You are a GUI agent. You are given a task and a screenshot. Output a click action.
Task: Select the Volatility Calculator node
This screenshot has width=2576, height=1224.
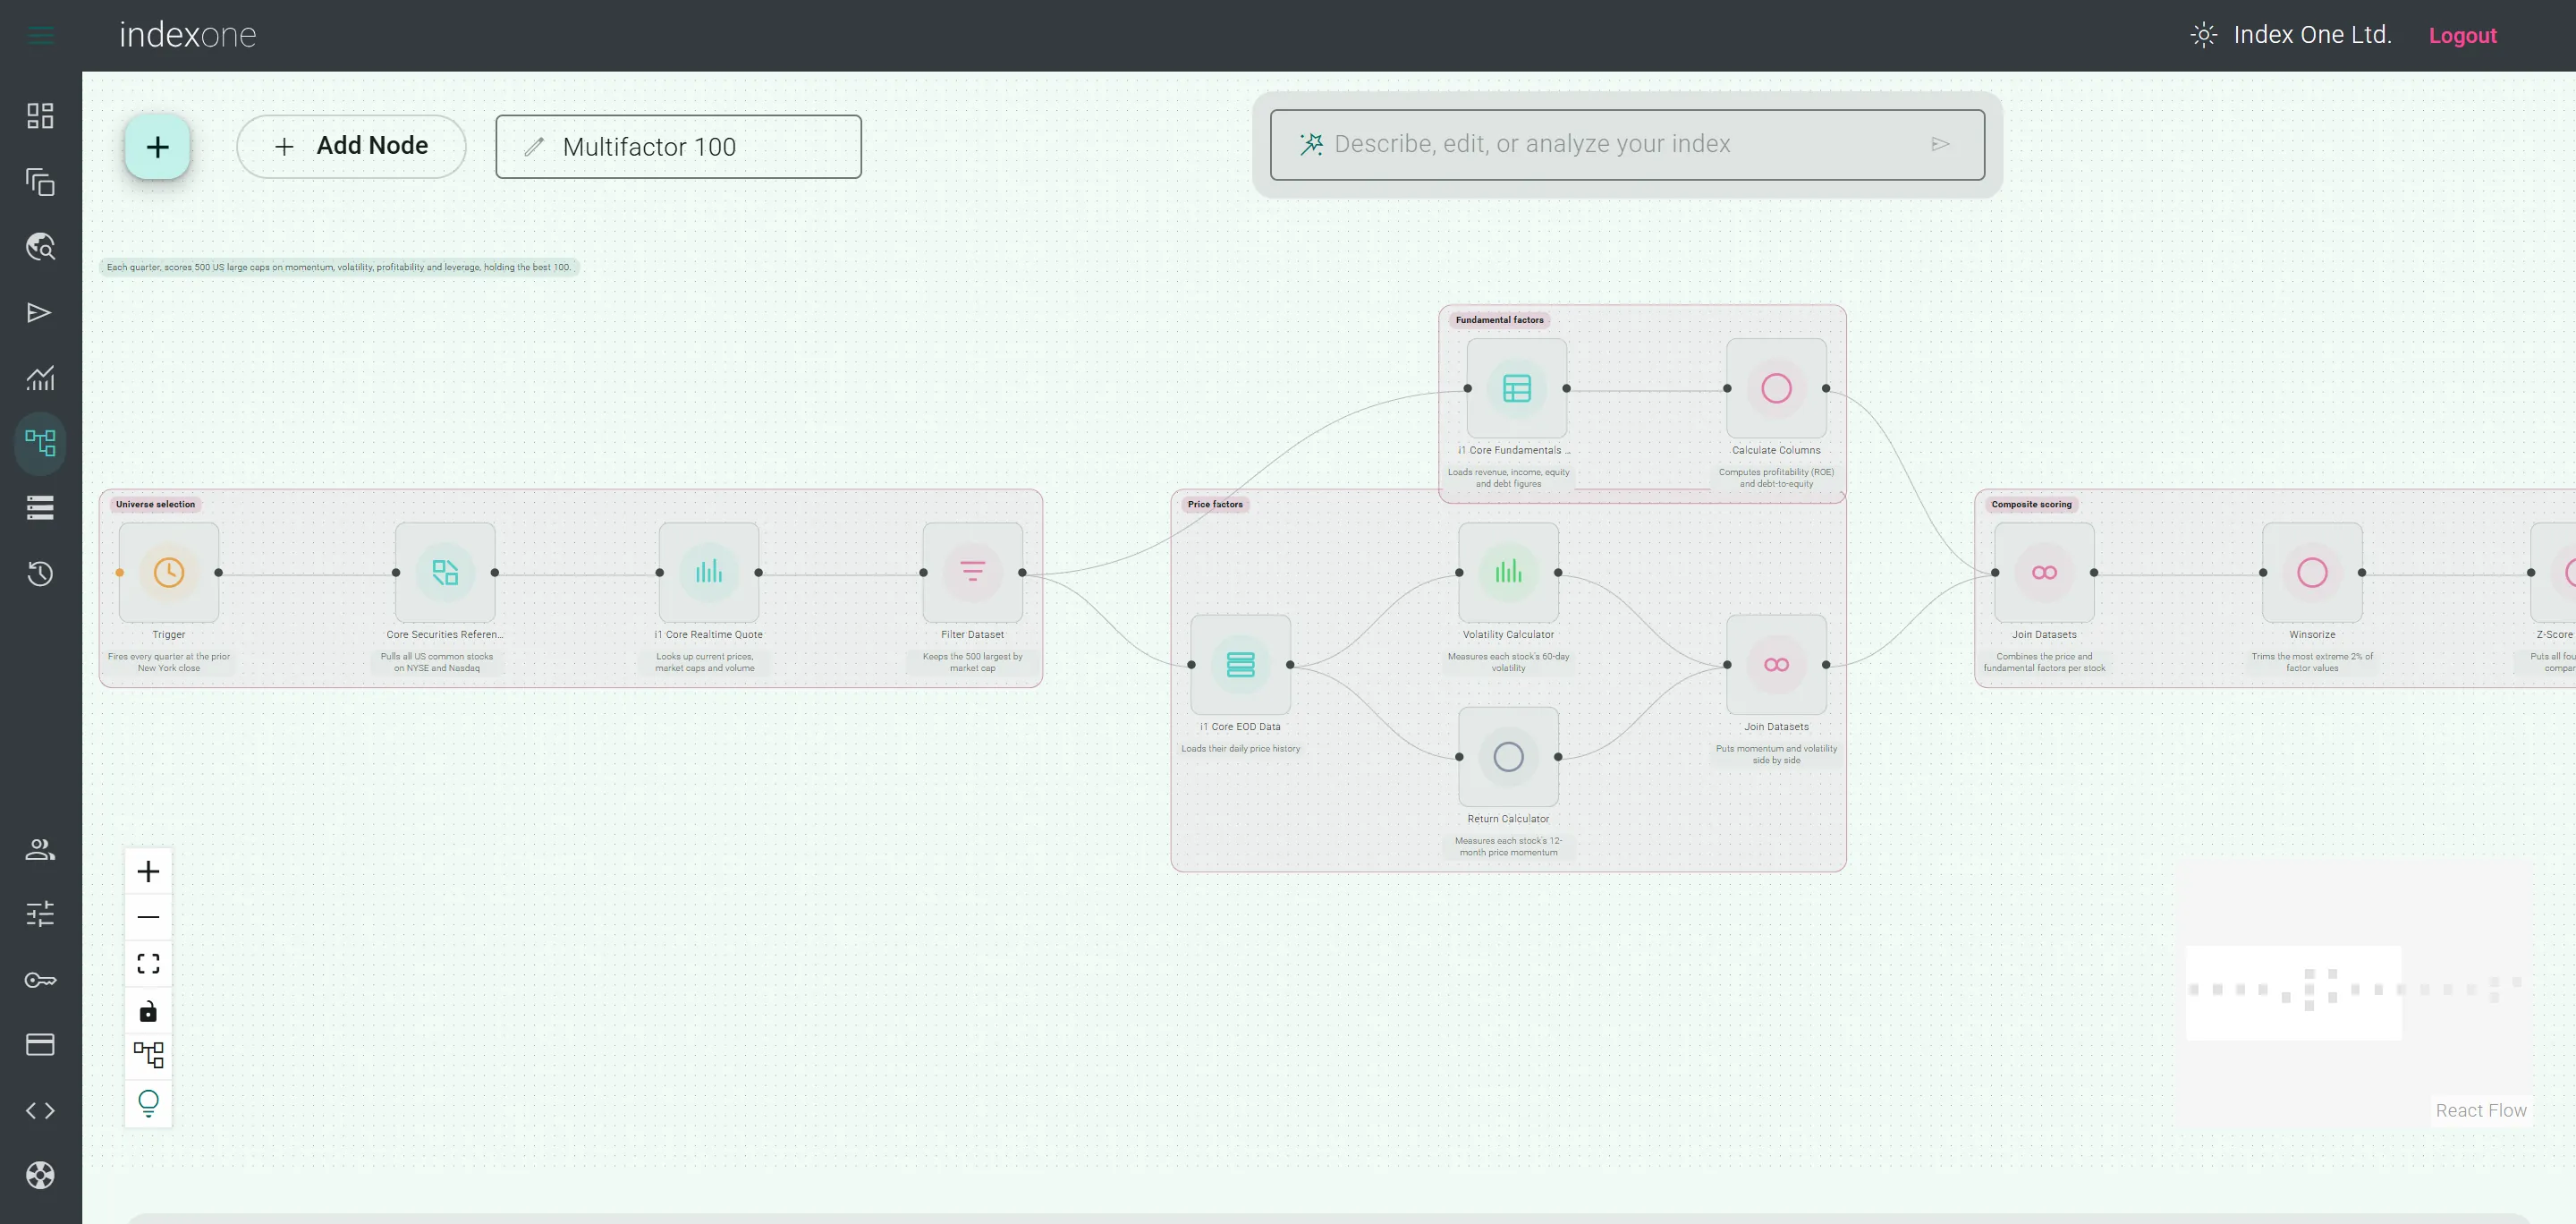tap(1509, 573)
